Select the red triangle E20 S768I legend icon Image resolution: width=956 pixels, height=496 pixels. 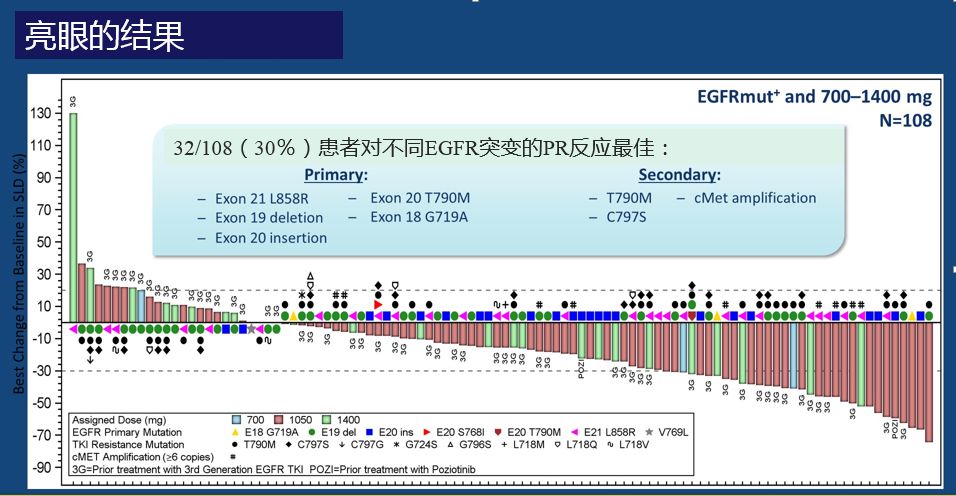pos(427,432)
